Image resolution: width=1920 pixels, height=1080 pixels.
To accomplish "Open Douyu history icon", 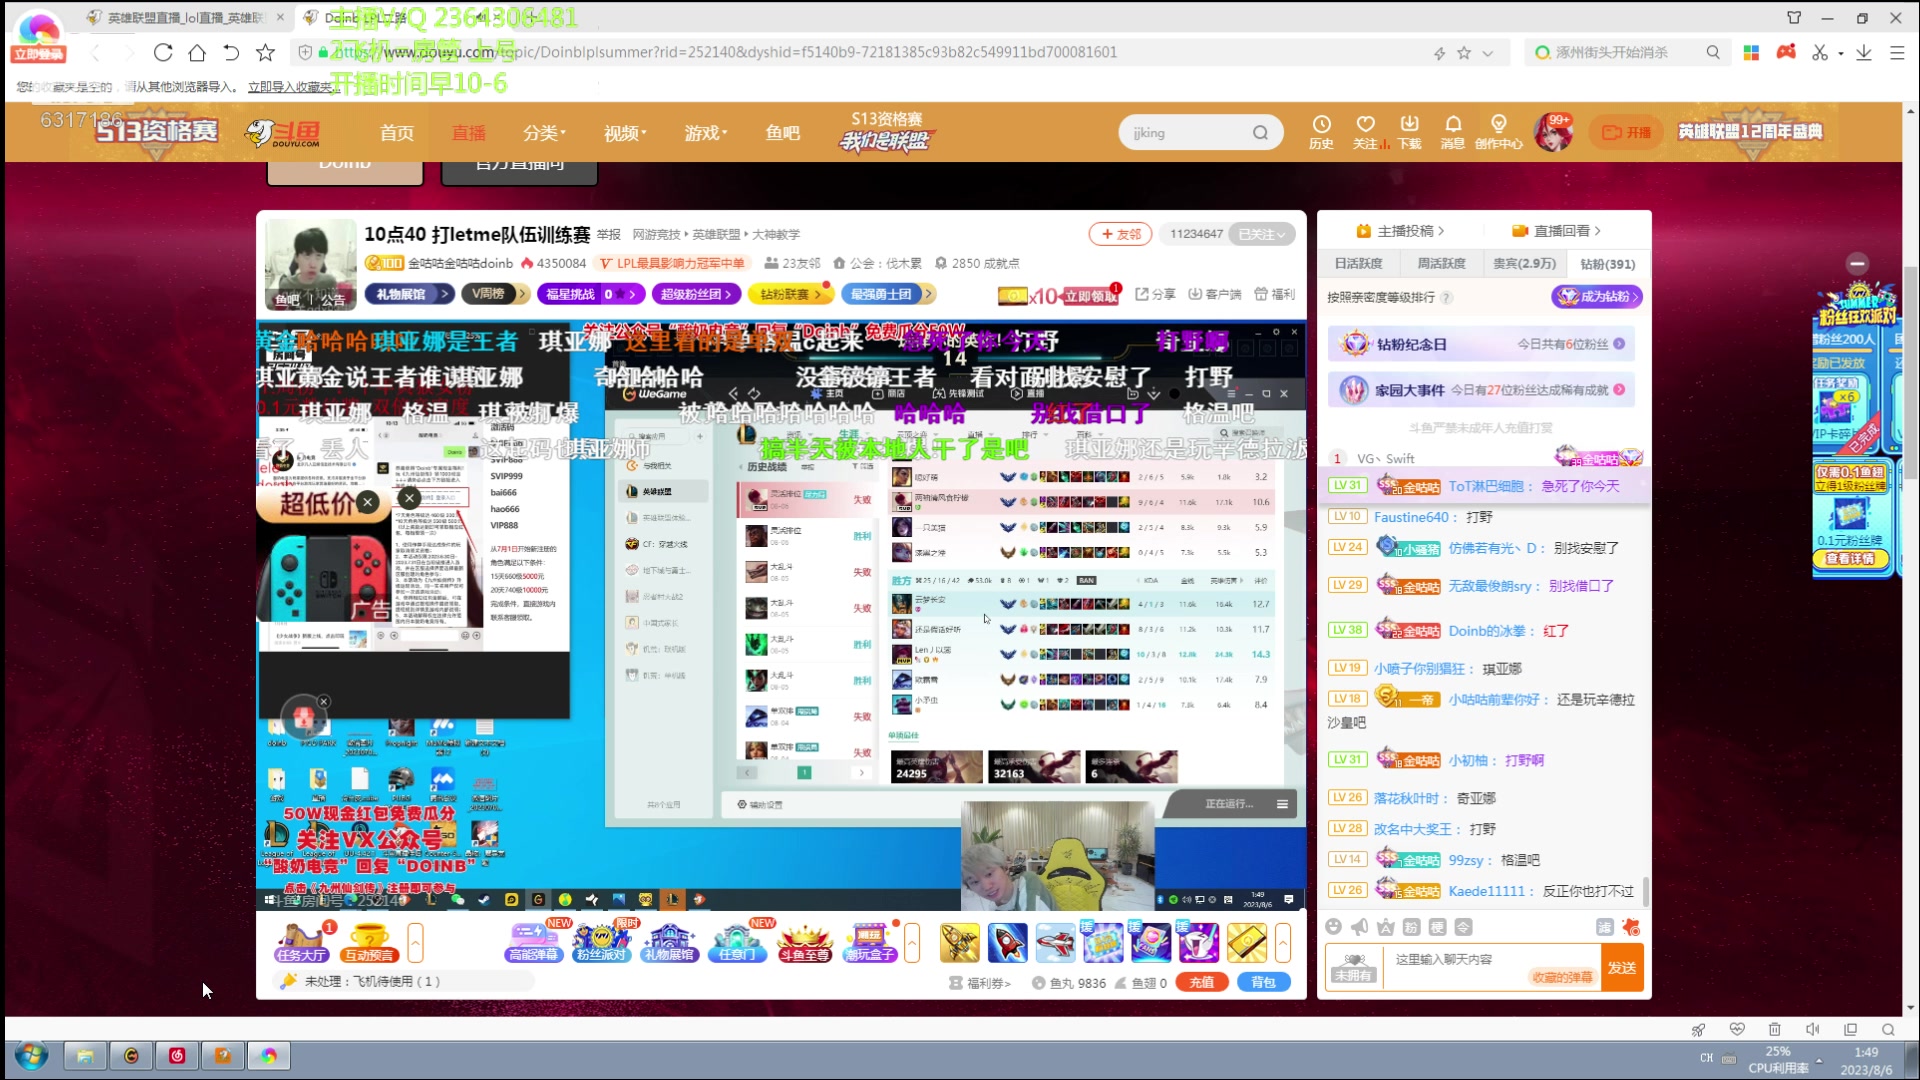I will 1321,131.
